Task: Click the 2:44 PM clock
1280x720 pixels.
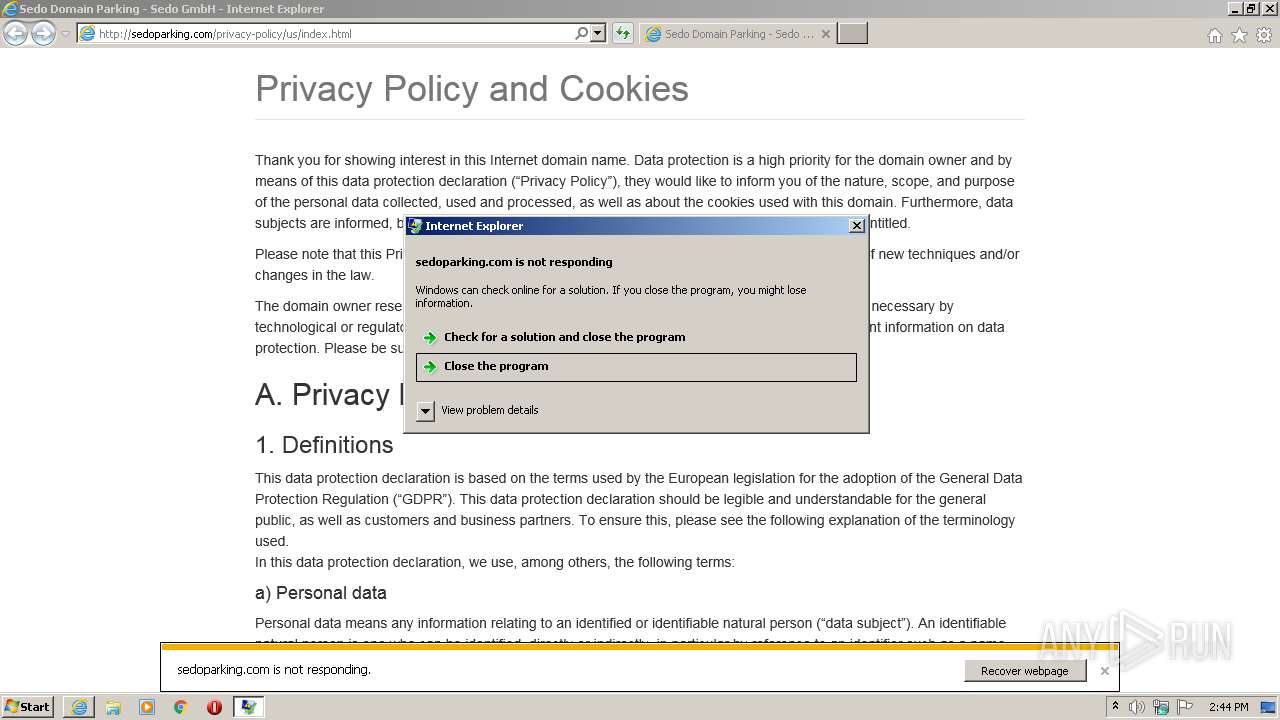Action: 1228,707
